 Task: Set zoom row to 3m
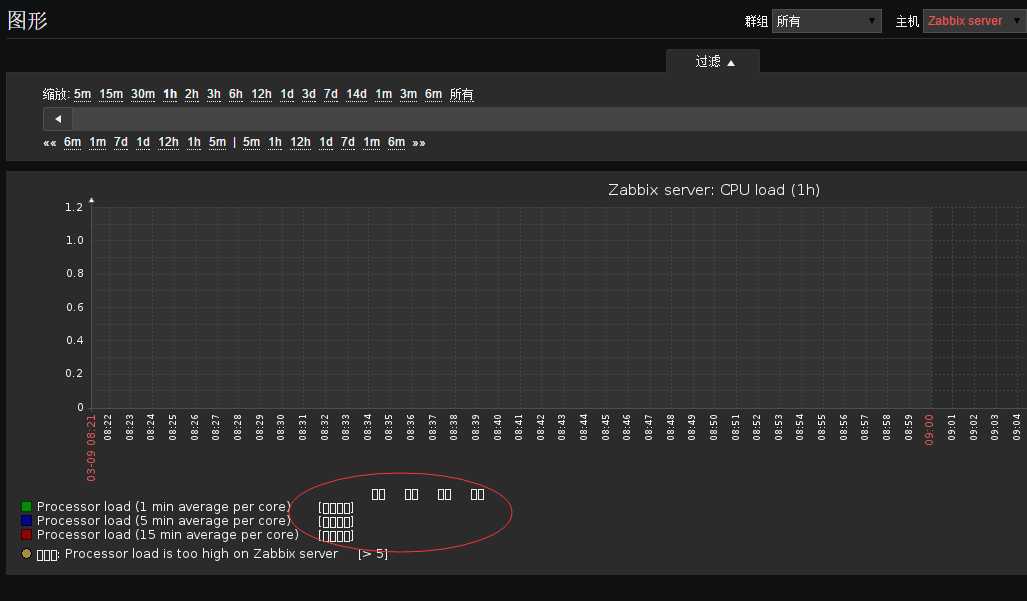[x=409, y=94]
